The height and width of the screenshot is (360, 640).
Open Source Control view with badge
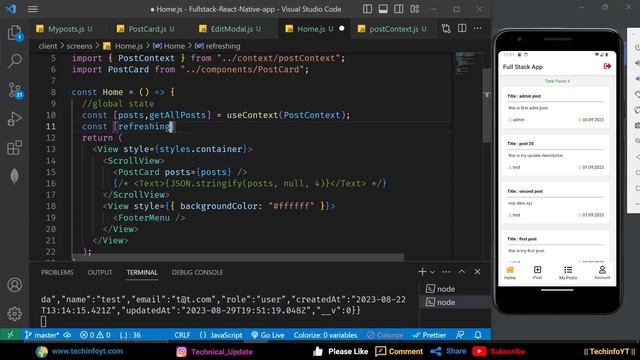click(15, 90)
